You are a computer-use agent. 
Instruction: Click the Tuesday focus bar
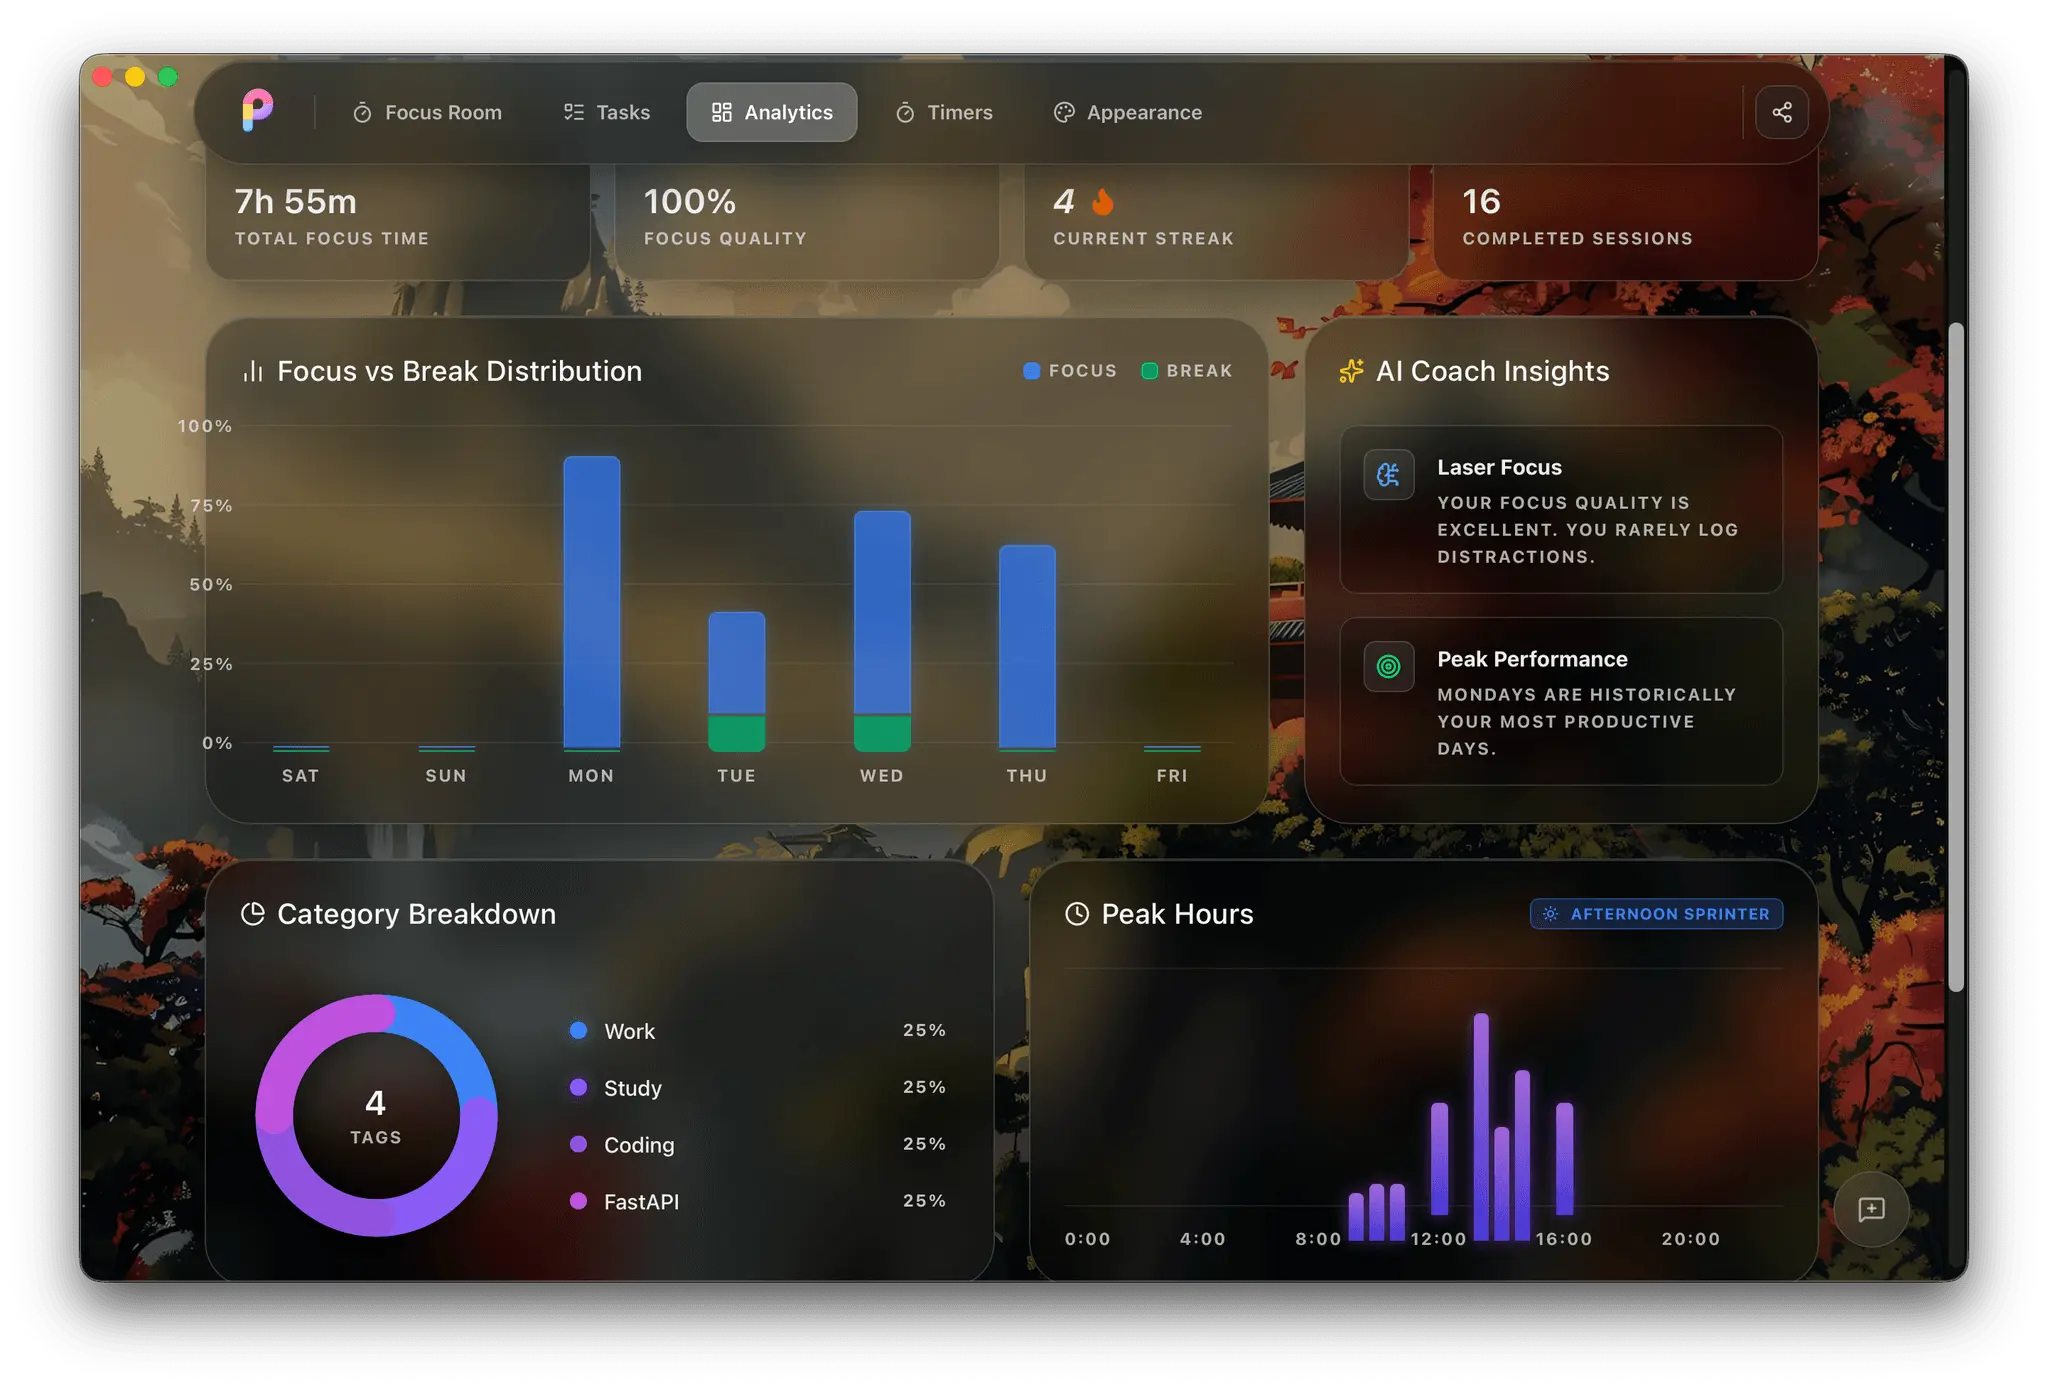(x=737, y=663)
